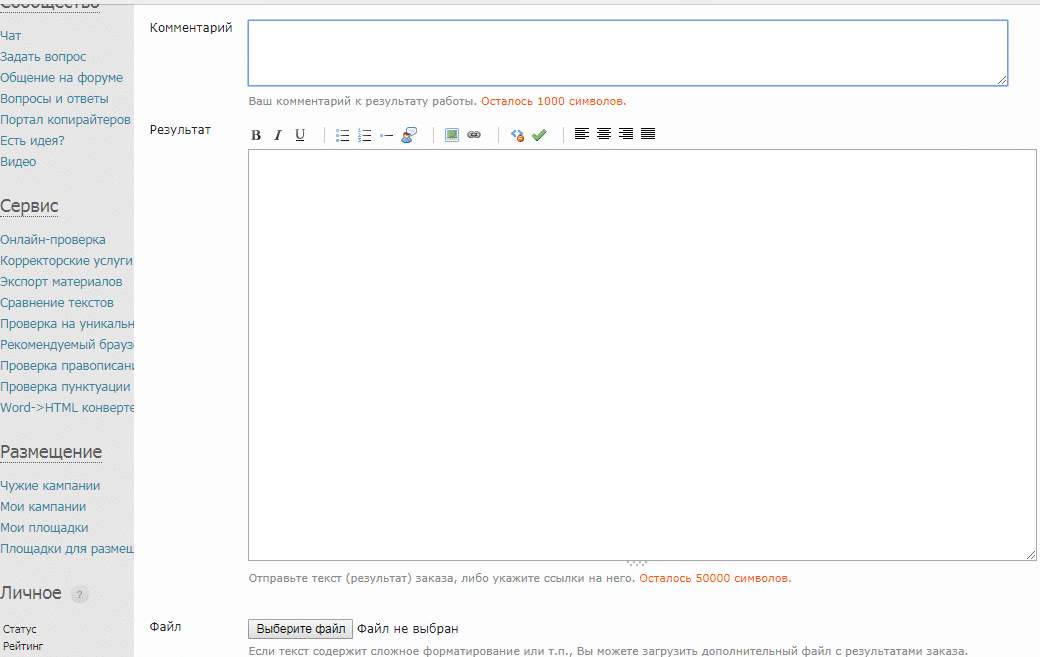1040x657 pixels.
Task: Open Общение на форуме link
Action: 62,78
